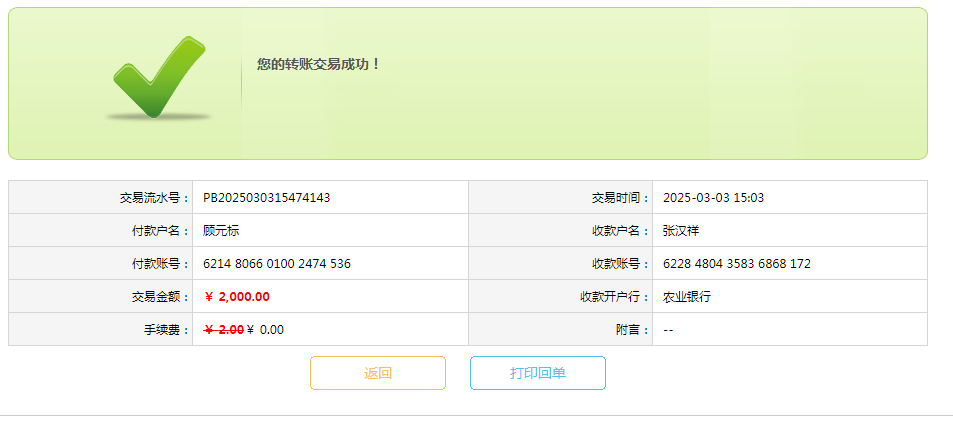Click the 附言 label
Image resolution: width=953 pixels, height=423 pixels.
point(632,330)
